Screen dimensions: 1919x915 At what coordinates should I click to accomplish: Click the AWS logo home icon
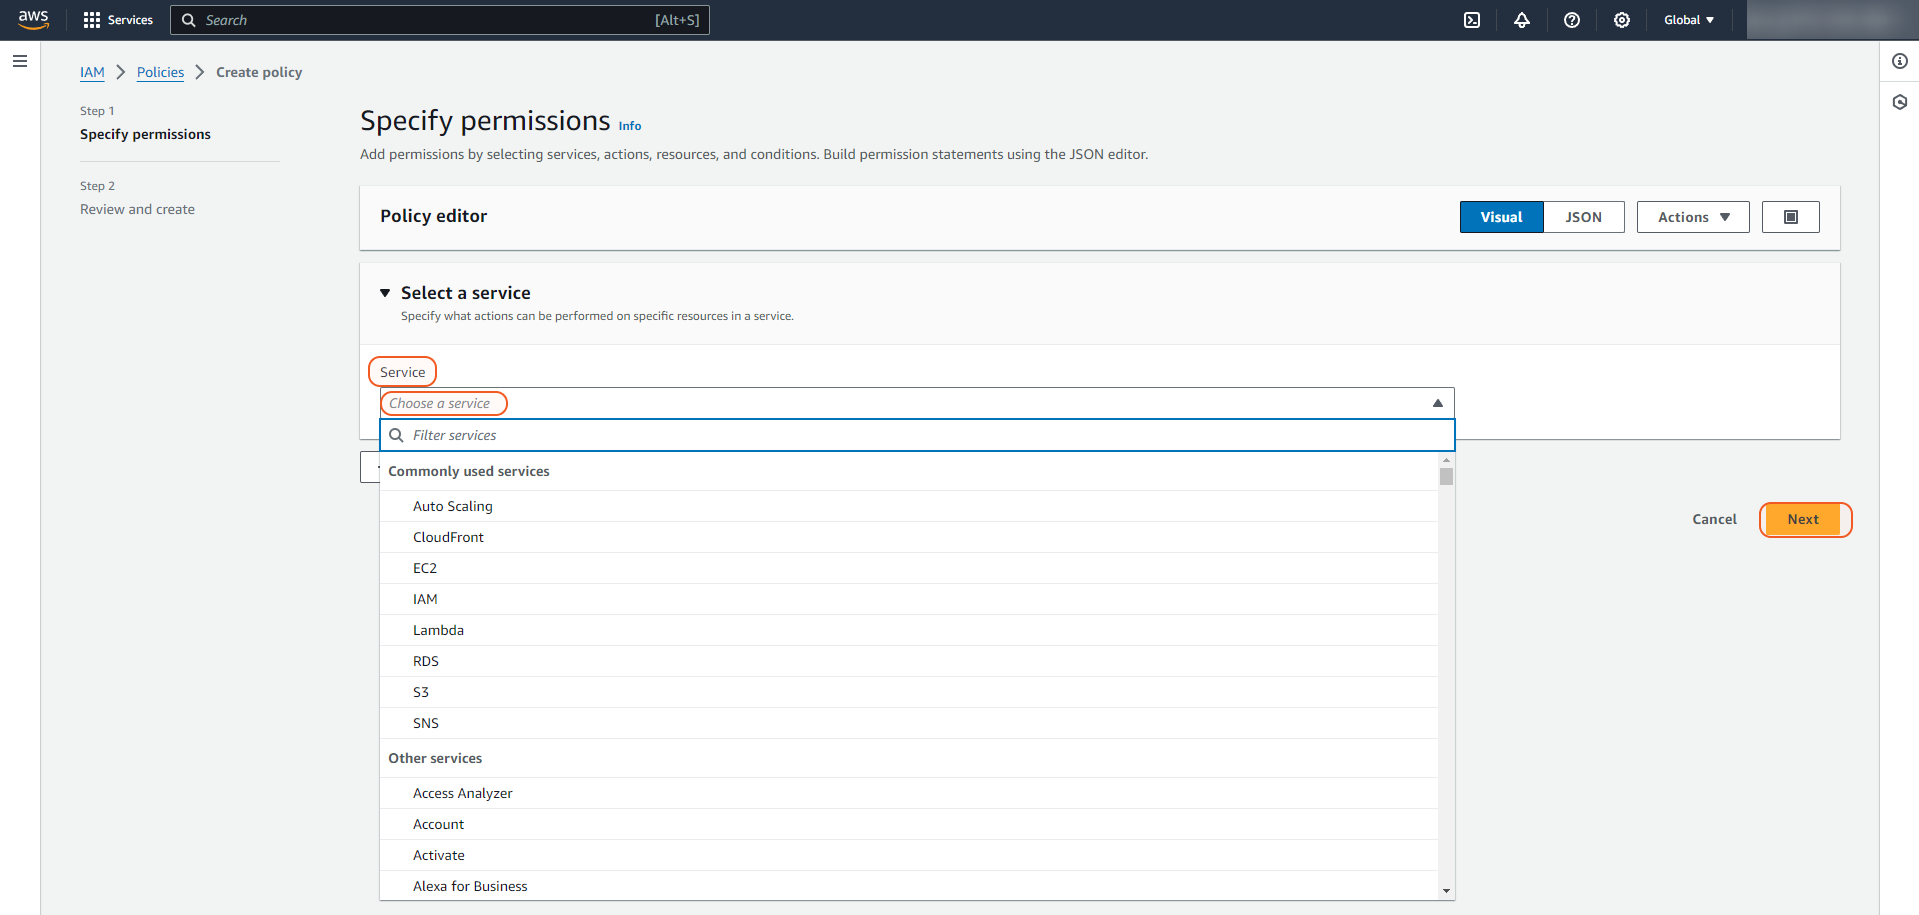tap(33, 20)
